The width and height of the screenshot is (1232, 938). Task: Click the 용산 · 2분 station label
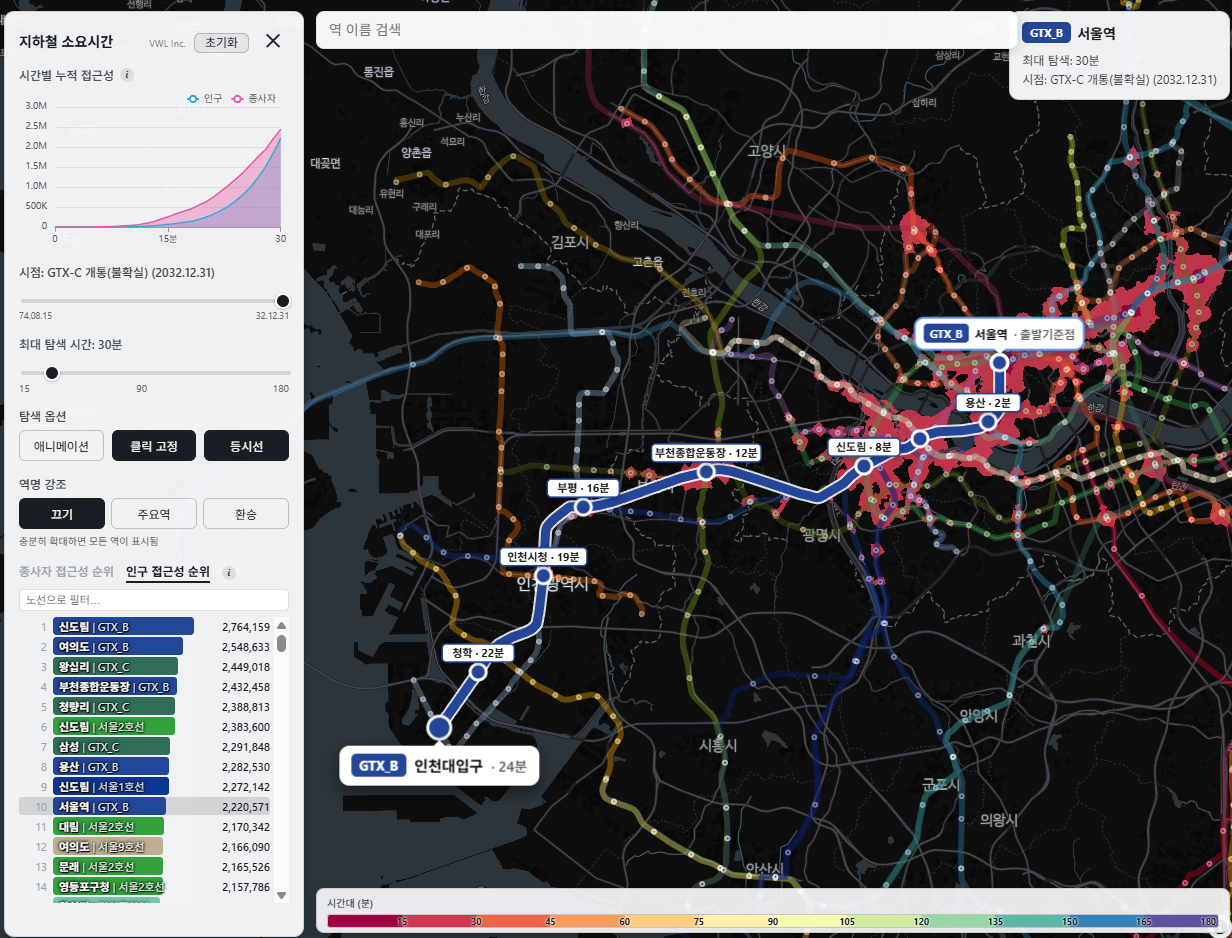(987, 403)
